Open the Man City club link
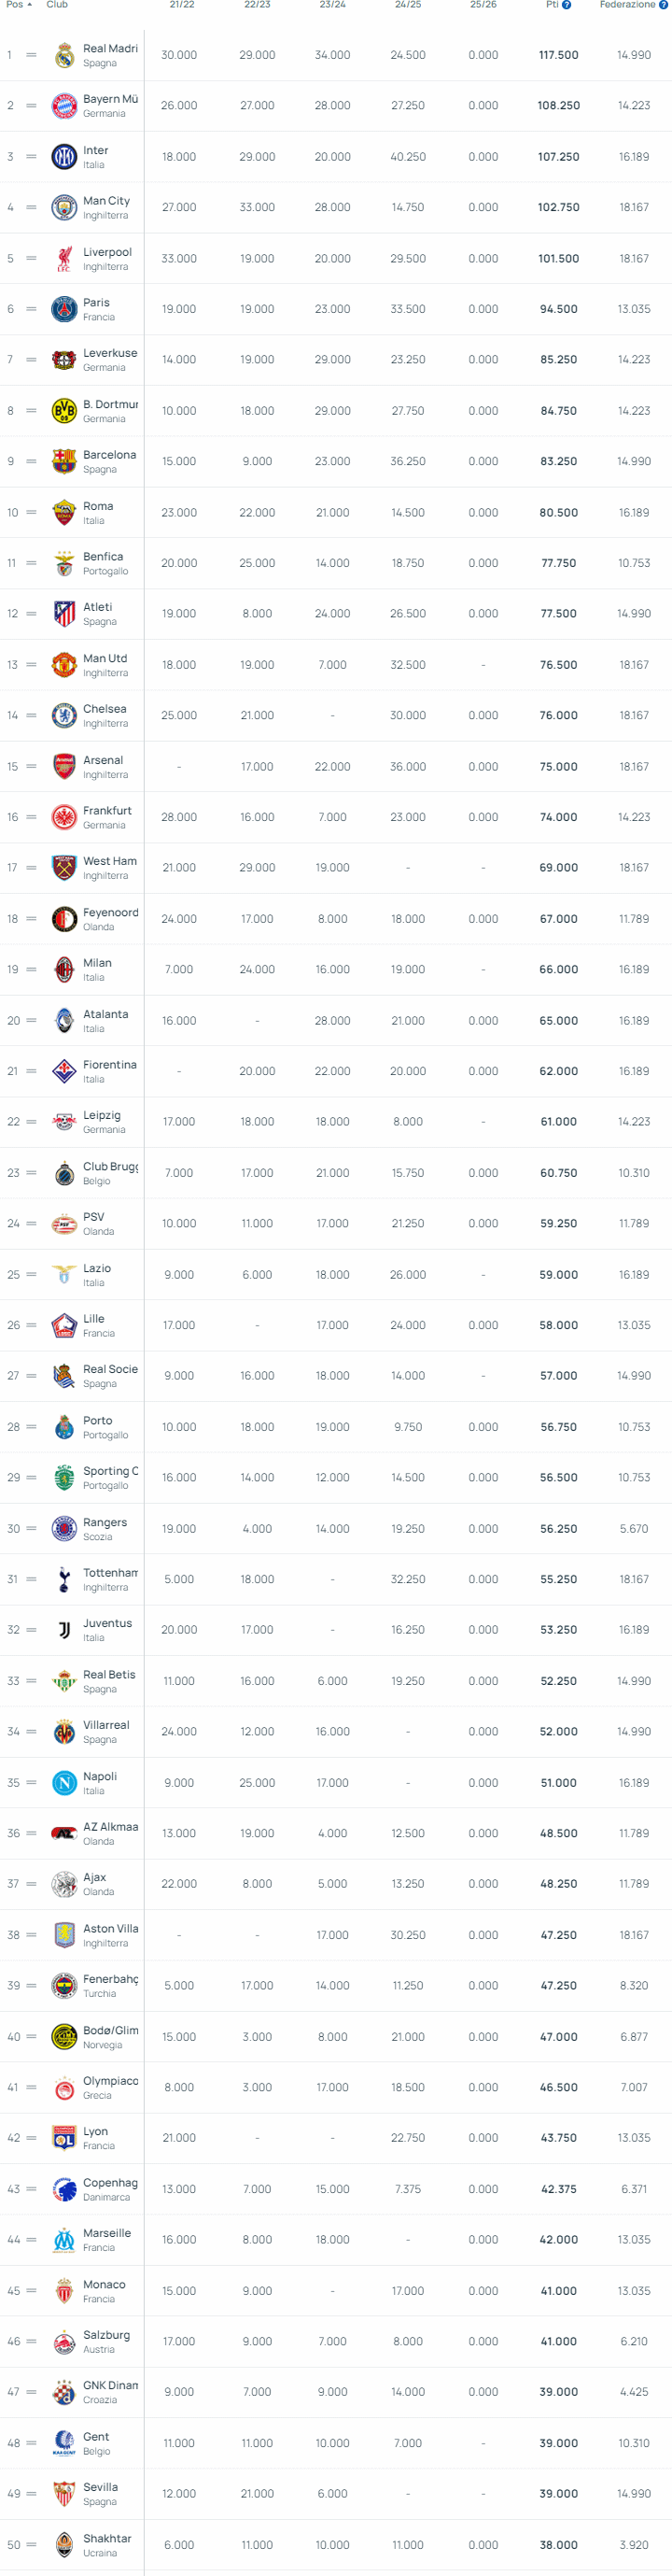 [x=106, y=201]
